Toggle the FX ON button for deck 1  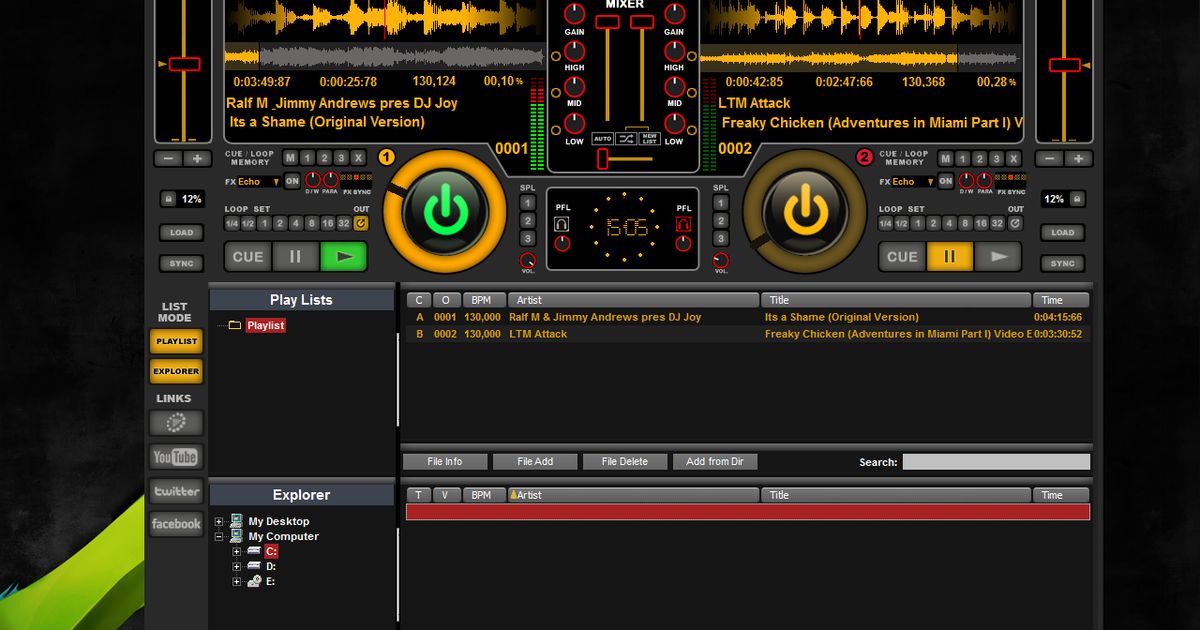[x=292, y=181]
